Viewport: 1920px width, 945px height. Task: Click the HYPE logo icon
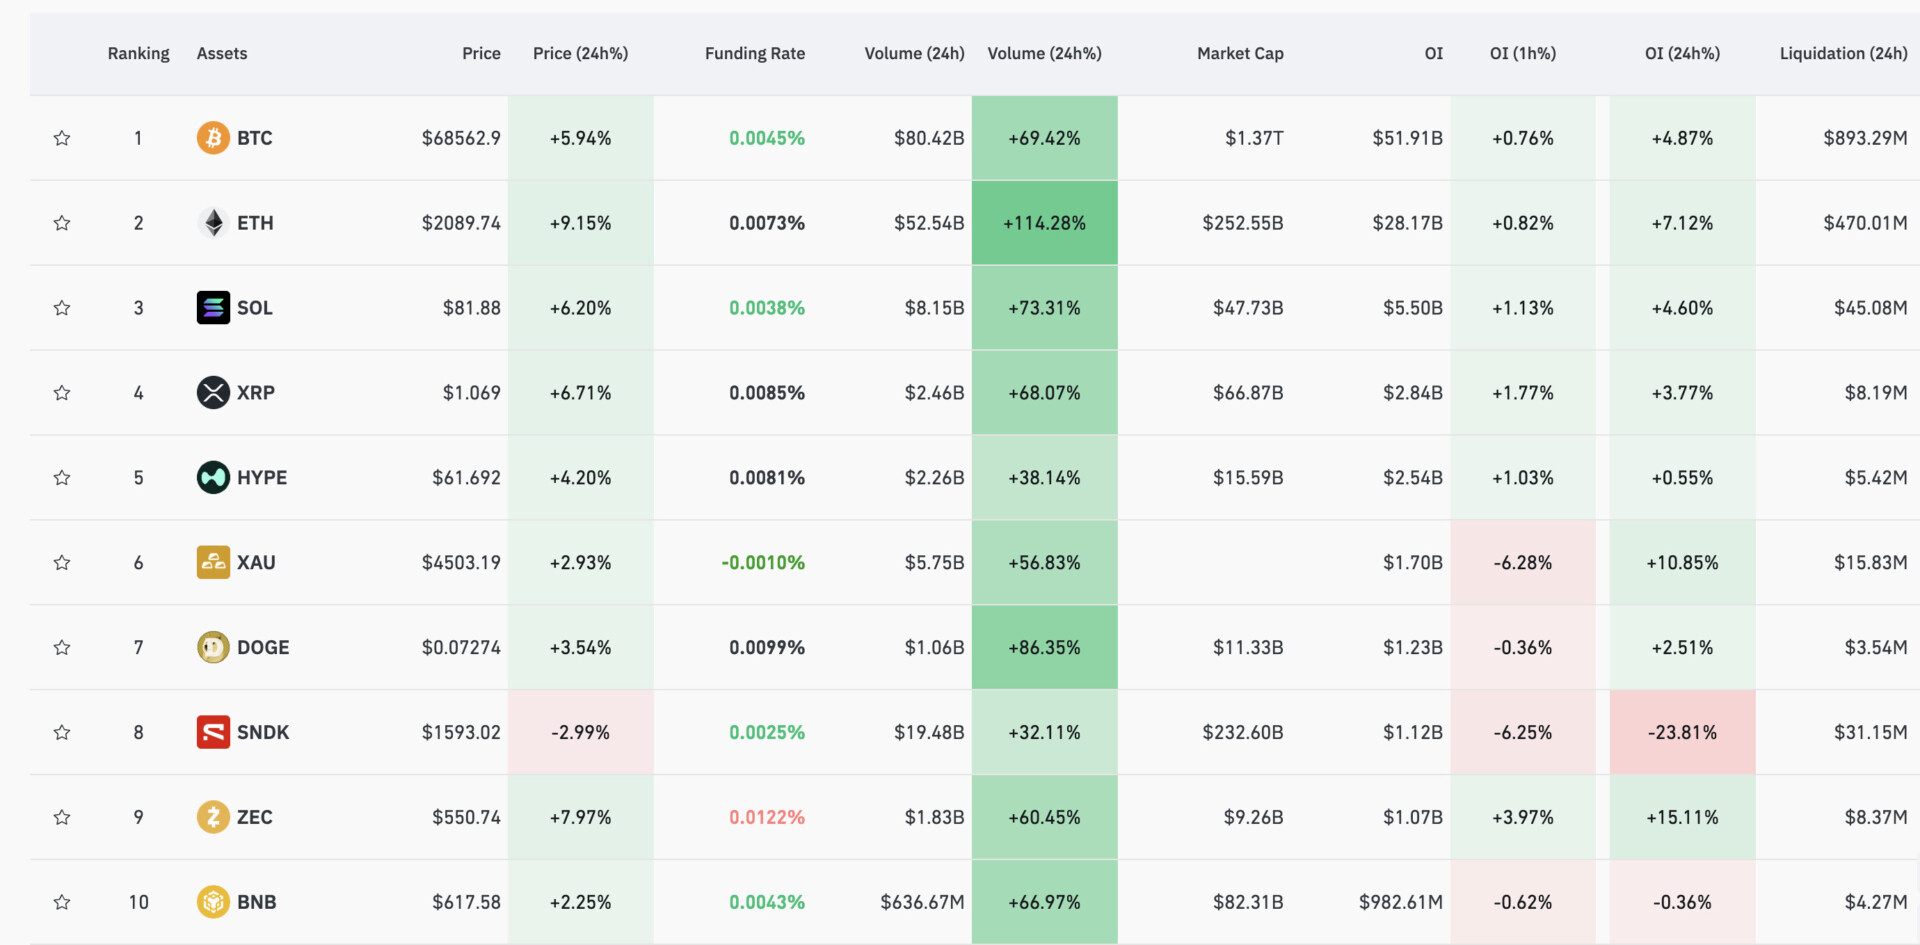pyautogui.click(x=213, y=478)
